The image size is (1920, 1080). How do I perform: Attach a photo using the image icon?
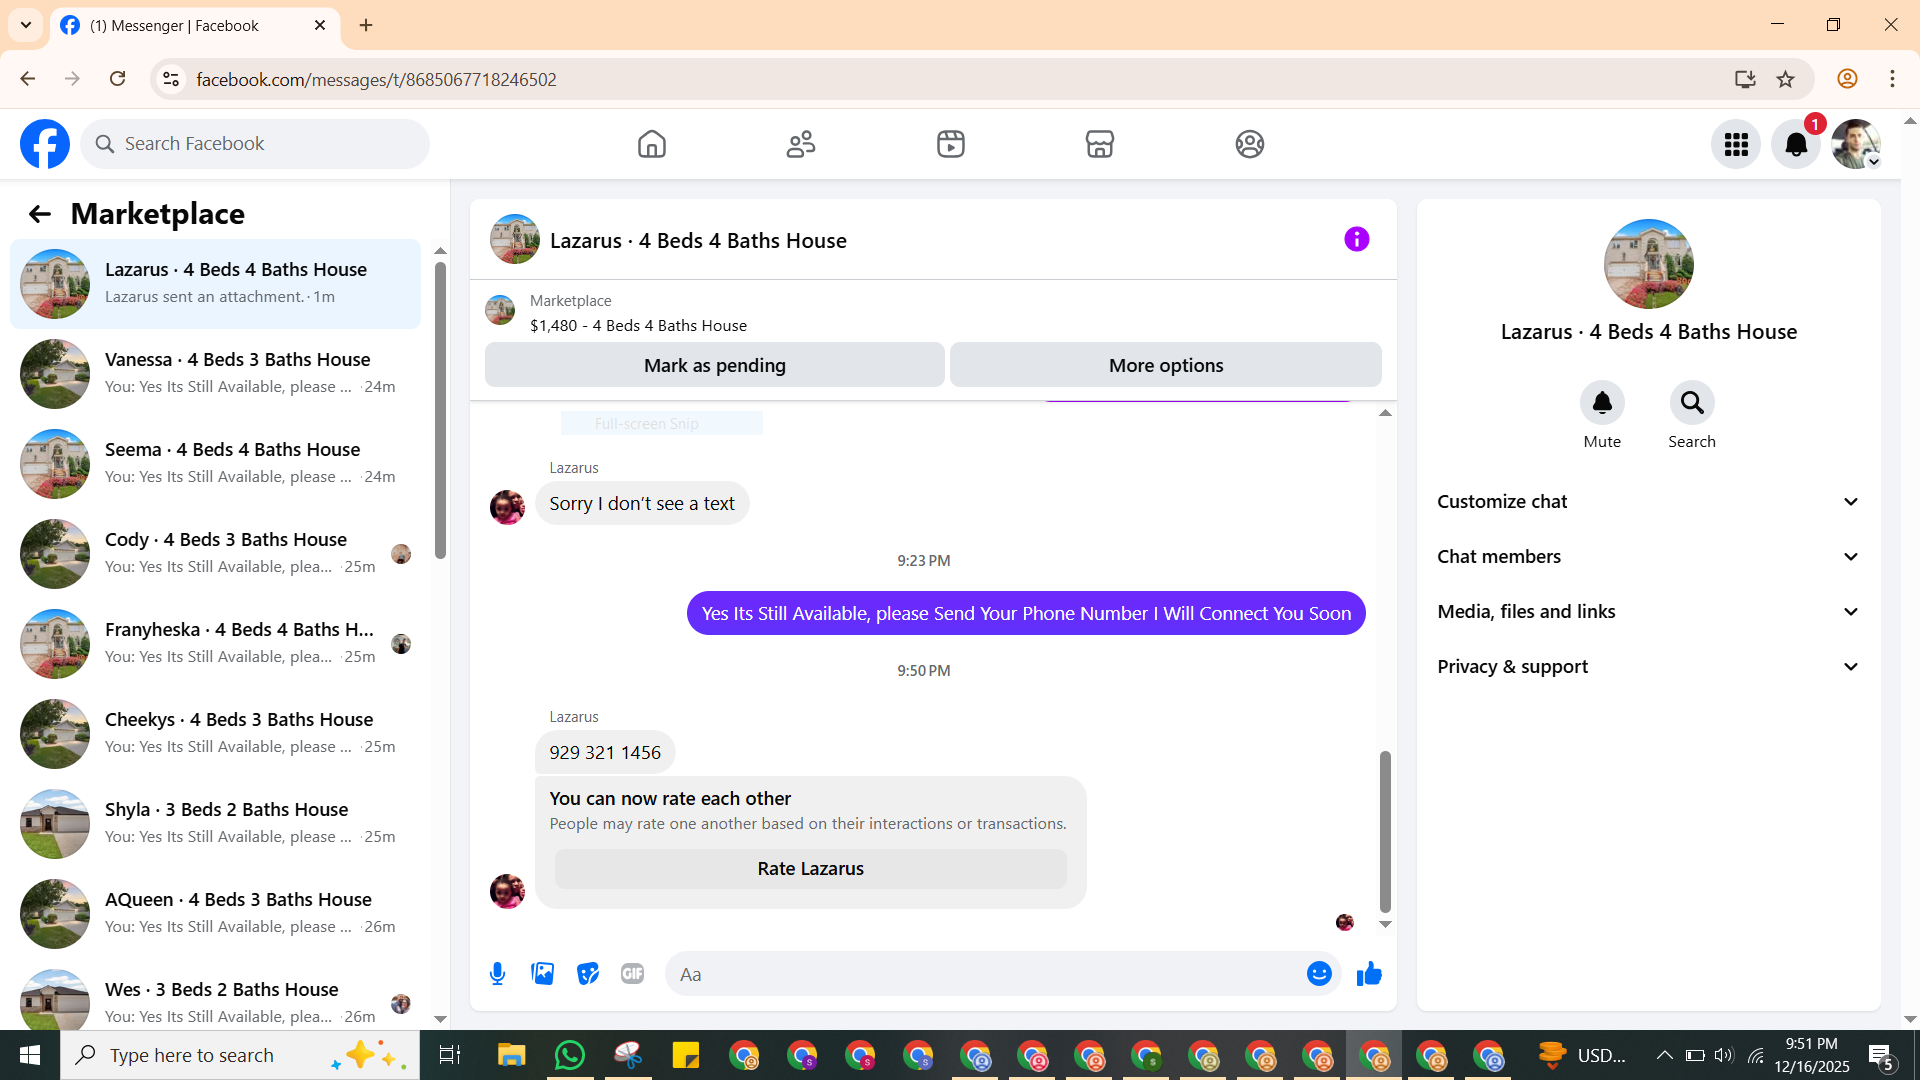tap(543, 974)
